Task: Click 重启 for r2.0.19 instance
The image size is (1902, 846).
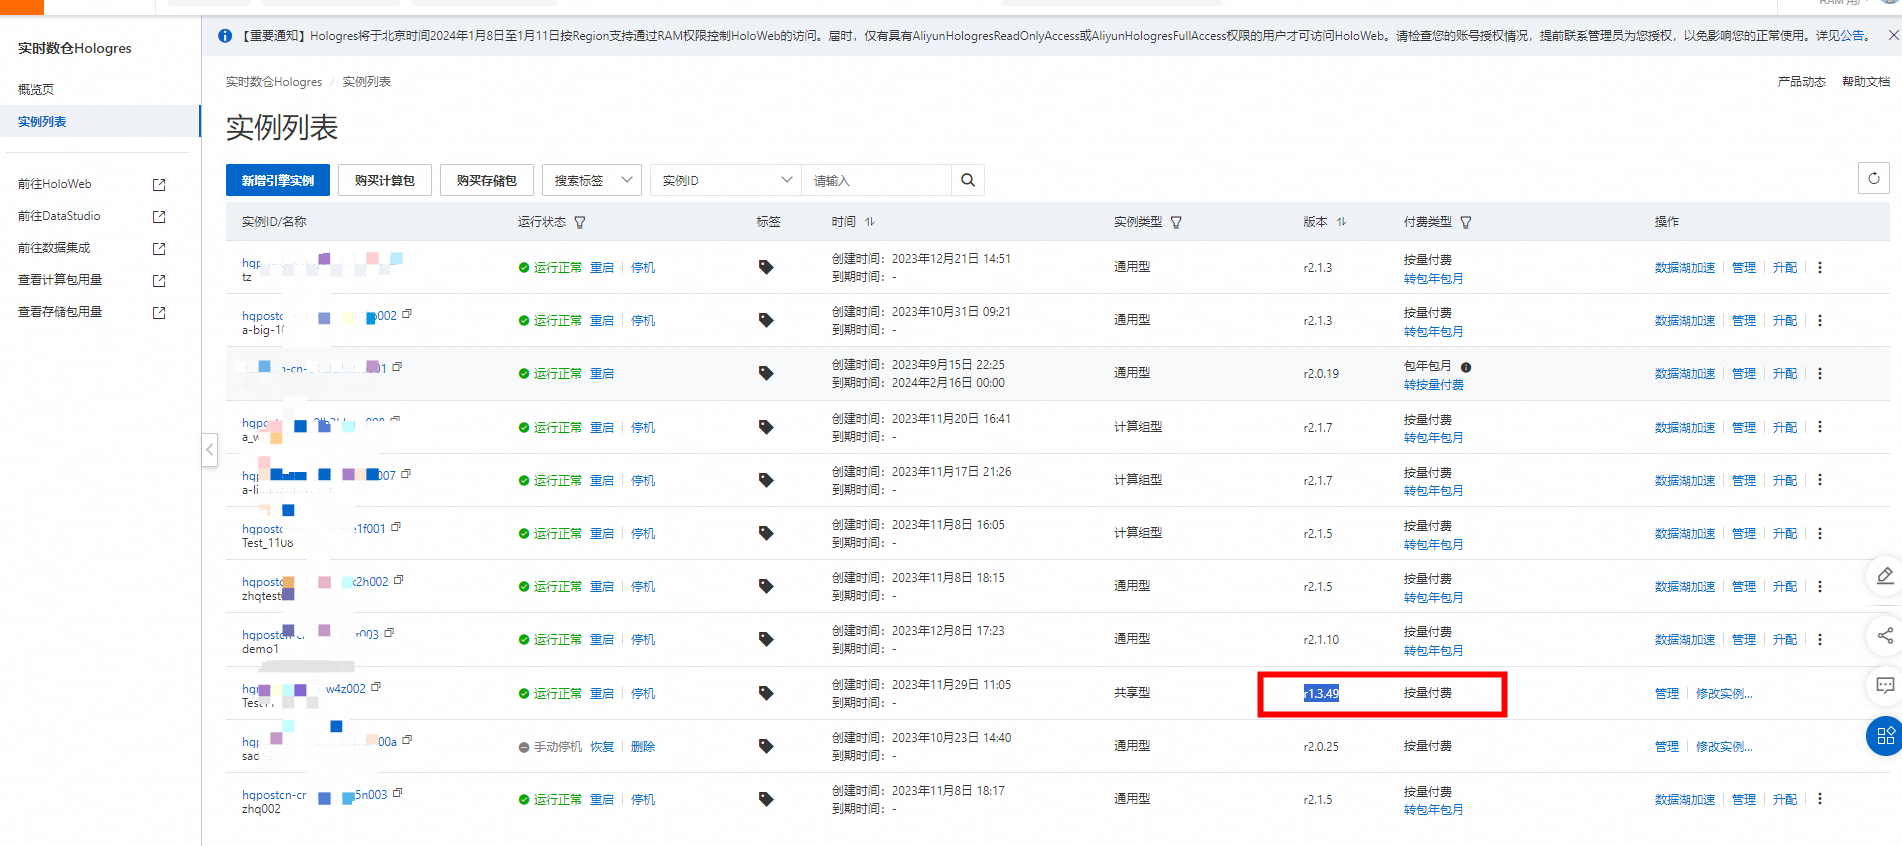Action: (x=602, y=373)
